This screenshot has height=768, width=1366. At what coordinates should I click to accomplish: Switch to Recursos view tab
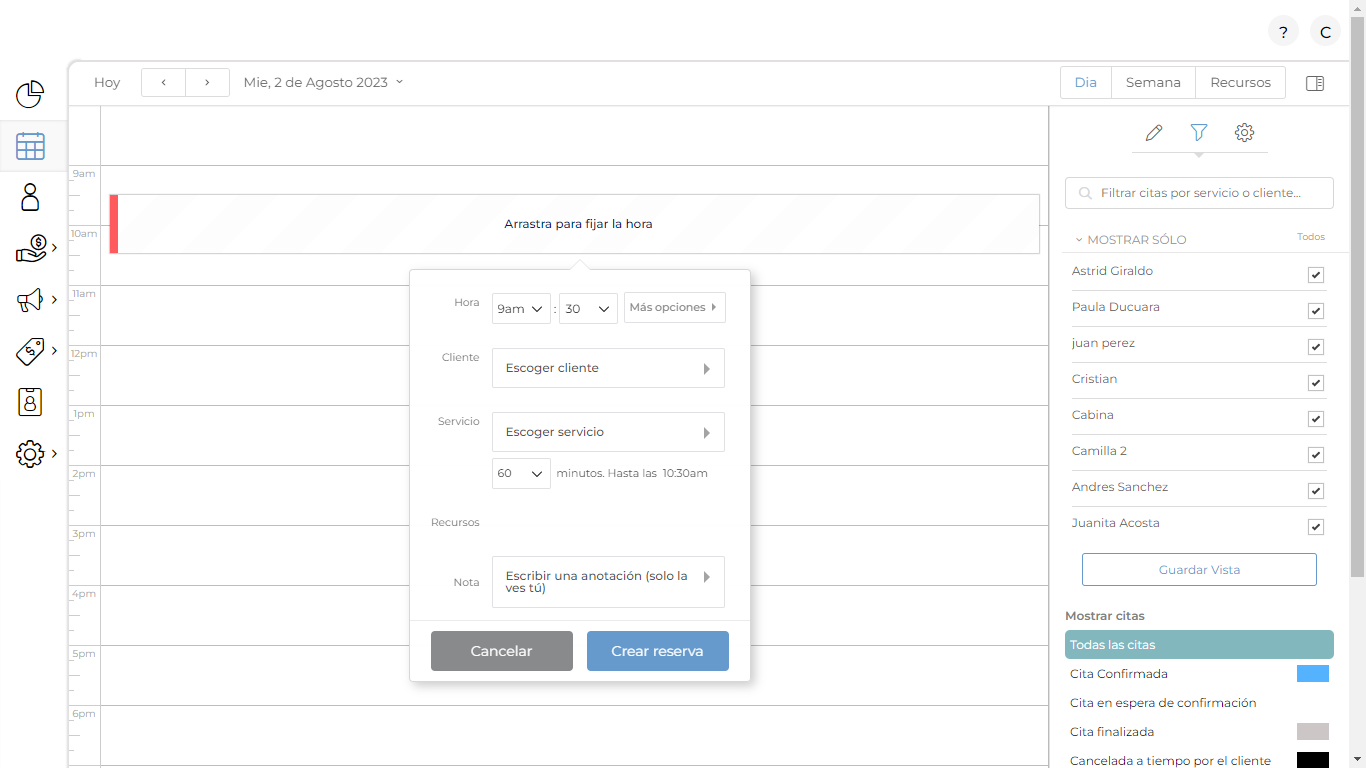point(1240,83)
